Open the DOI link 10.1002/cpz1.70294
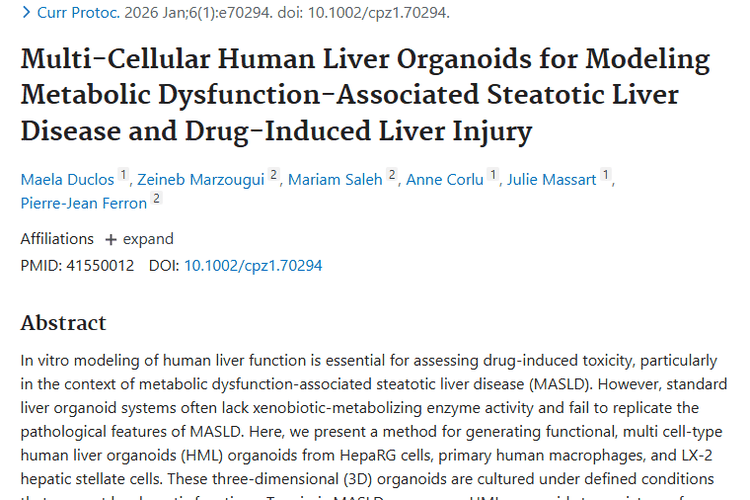 click(253, 266)
